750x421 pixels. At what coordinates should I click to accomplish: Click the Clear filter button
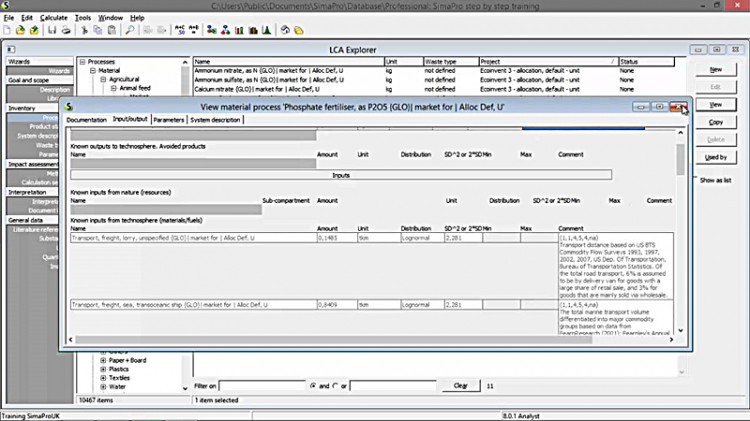tap(460, 386)
